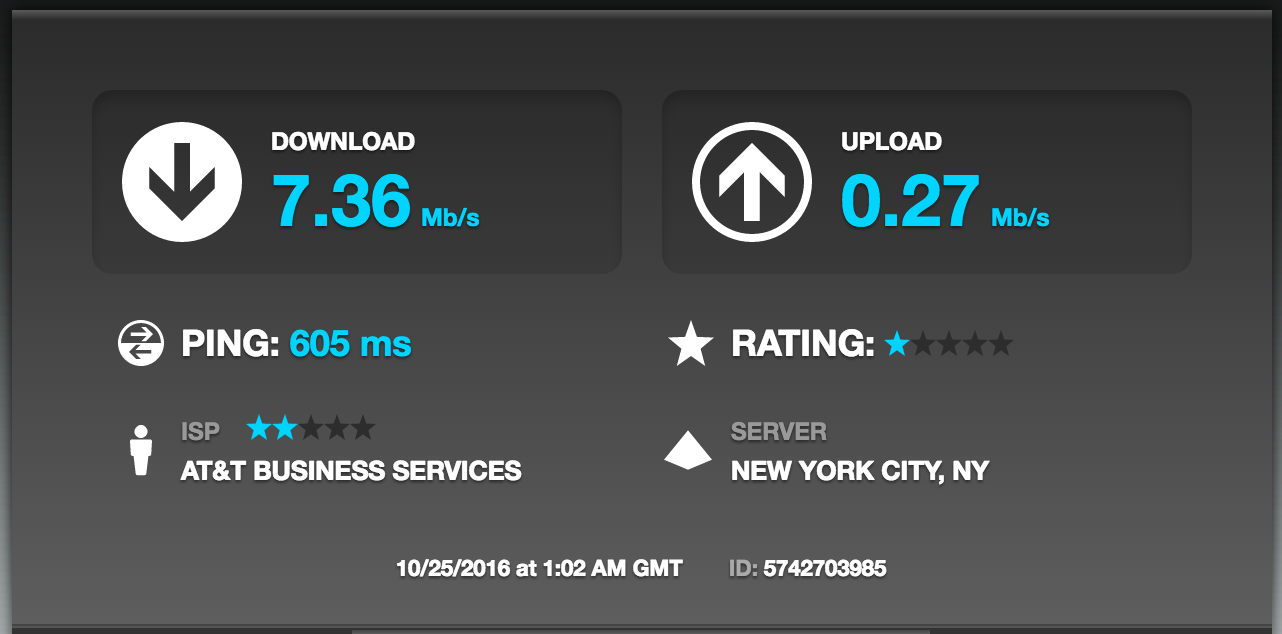This screenshot has height=634, width=1282.
Task: Click the 605 ms ping value
Action: point(350,344)
